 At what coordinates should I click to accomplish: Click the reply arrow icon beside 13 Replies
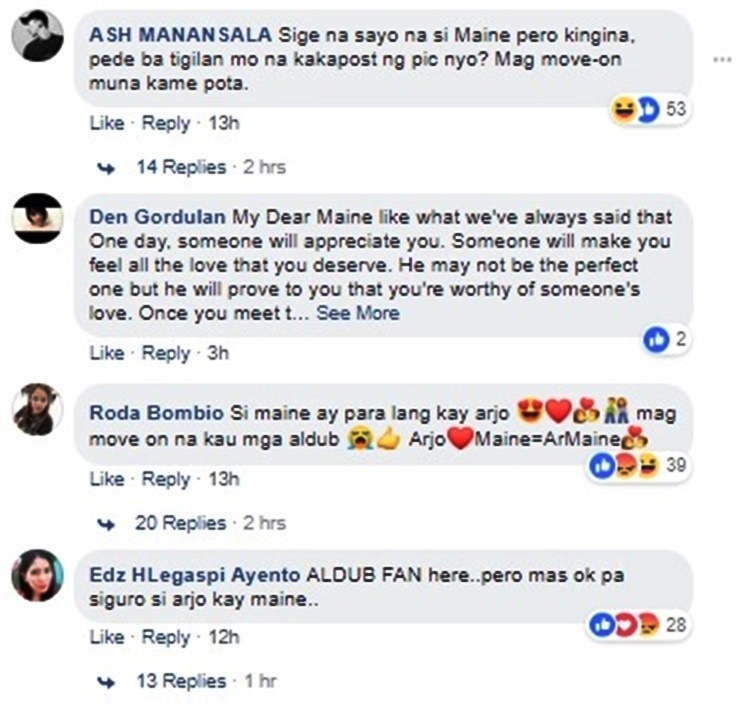(x=107, y=682)
